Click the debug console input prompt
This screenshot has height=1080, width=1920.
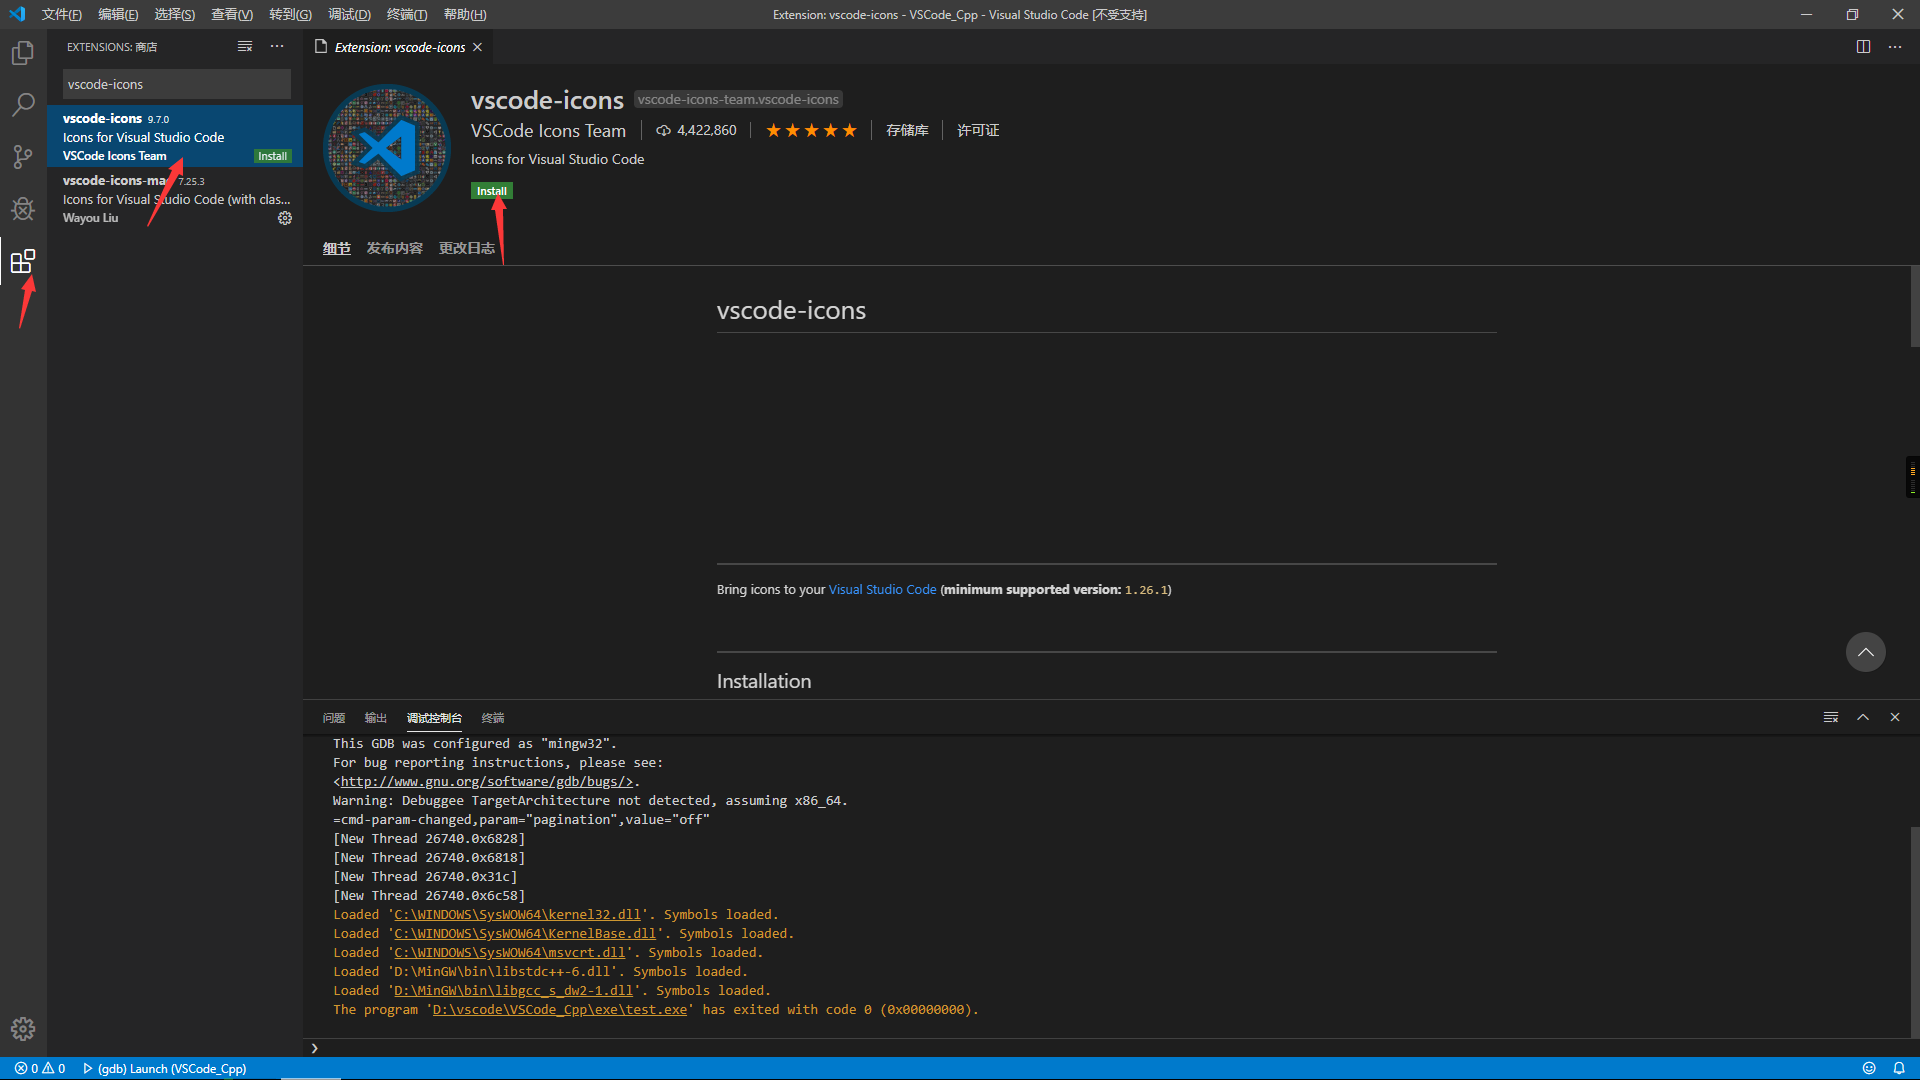[1105, 1048]
